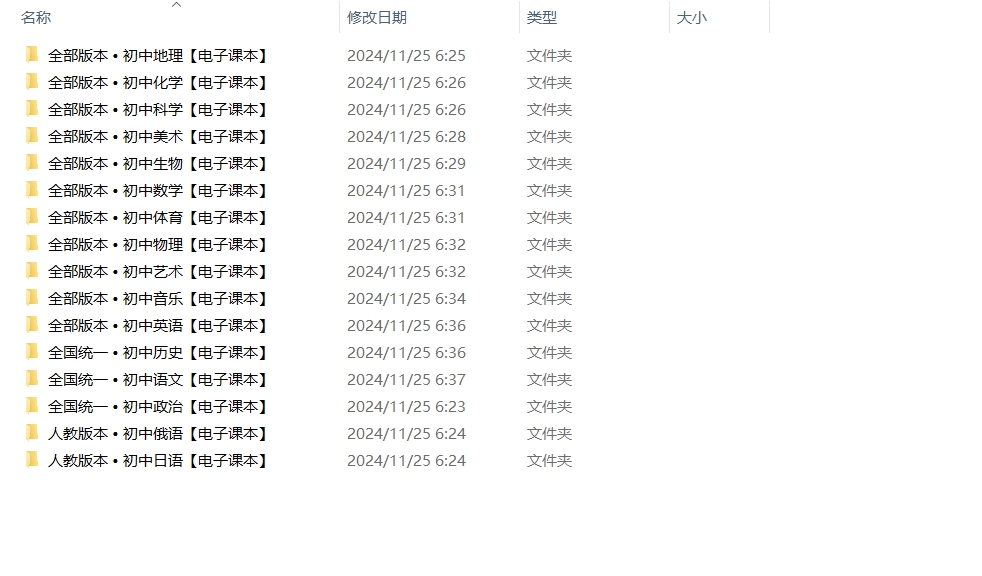Click folder icon for 初中科学 电子课本
Viewport: 982px width, 576px height.
(x=32, y=109)
